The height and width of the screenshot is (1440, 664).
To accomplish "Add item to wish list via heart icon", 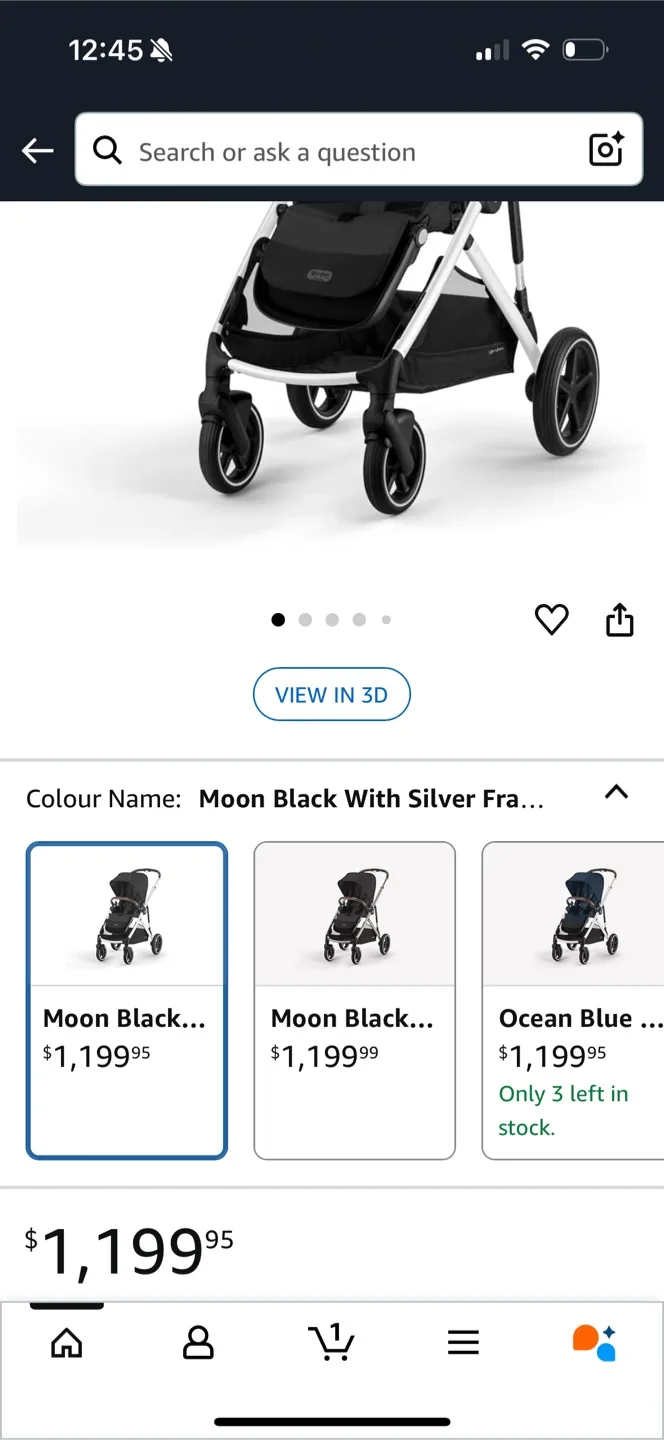I will (551, 619).
